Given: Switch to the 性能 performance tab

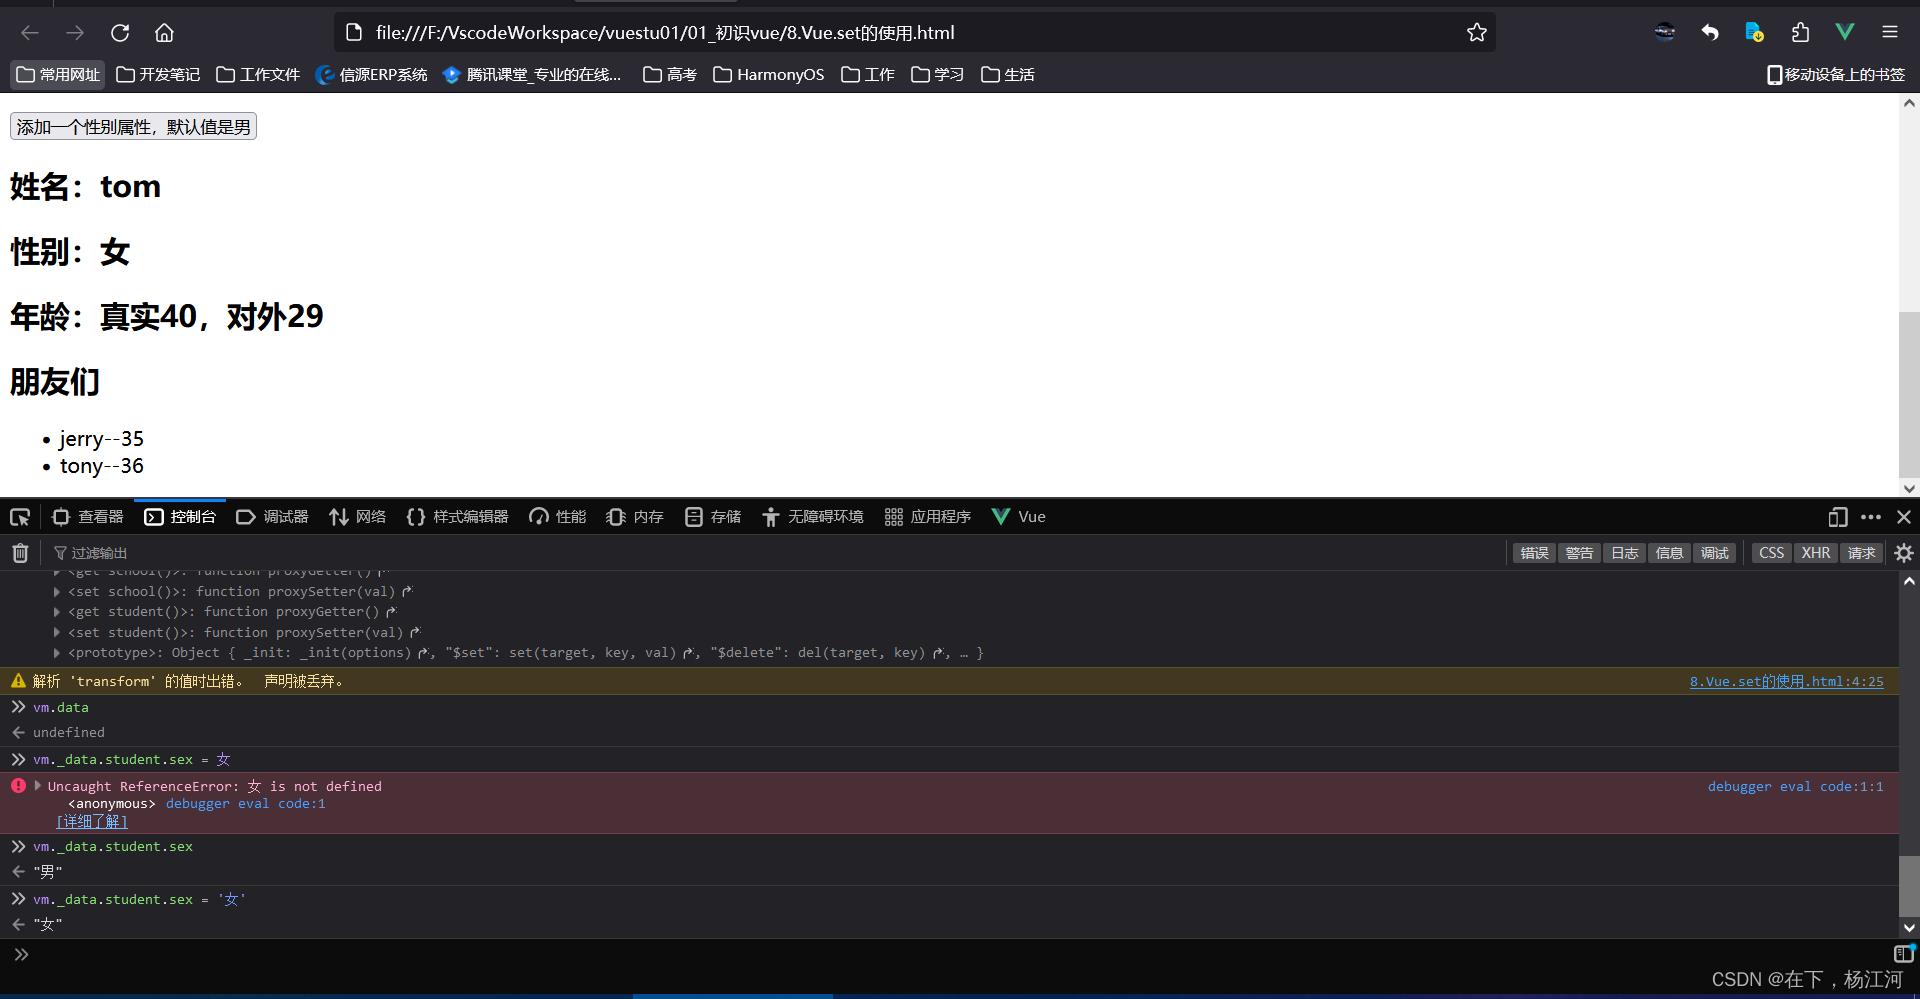Looking at the screenshot, I should (558, 517).
